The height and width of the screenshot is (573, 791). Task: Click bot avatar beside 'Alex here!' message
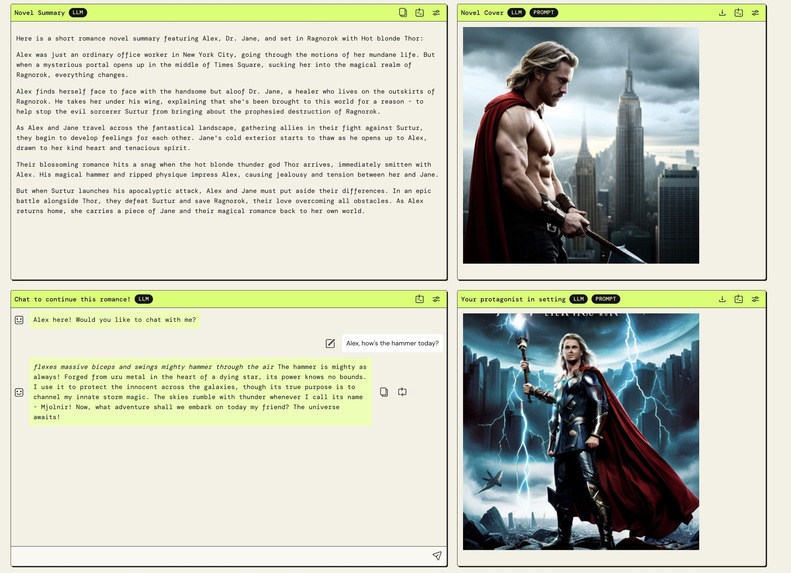tap(19, 320)
